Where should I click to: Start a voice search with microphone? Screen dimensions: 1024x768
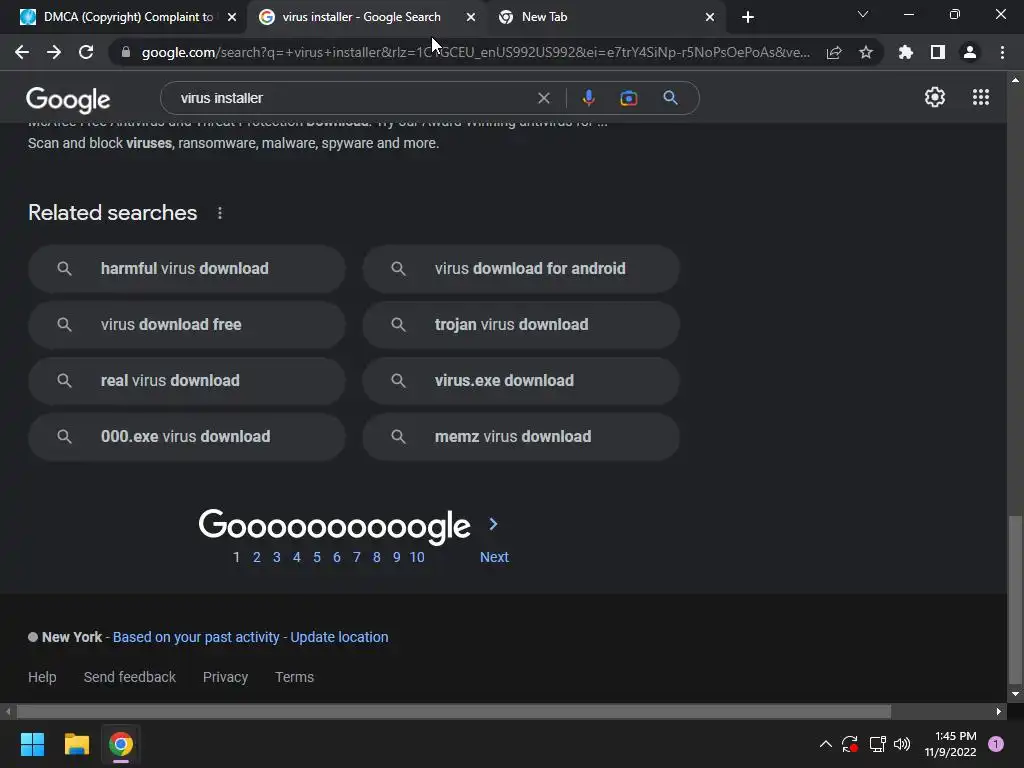point(588,98)
